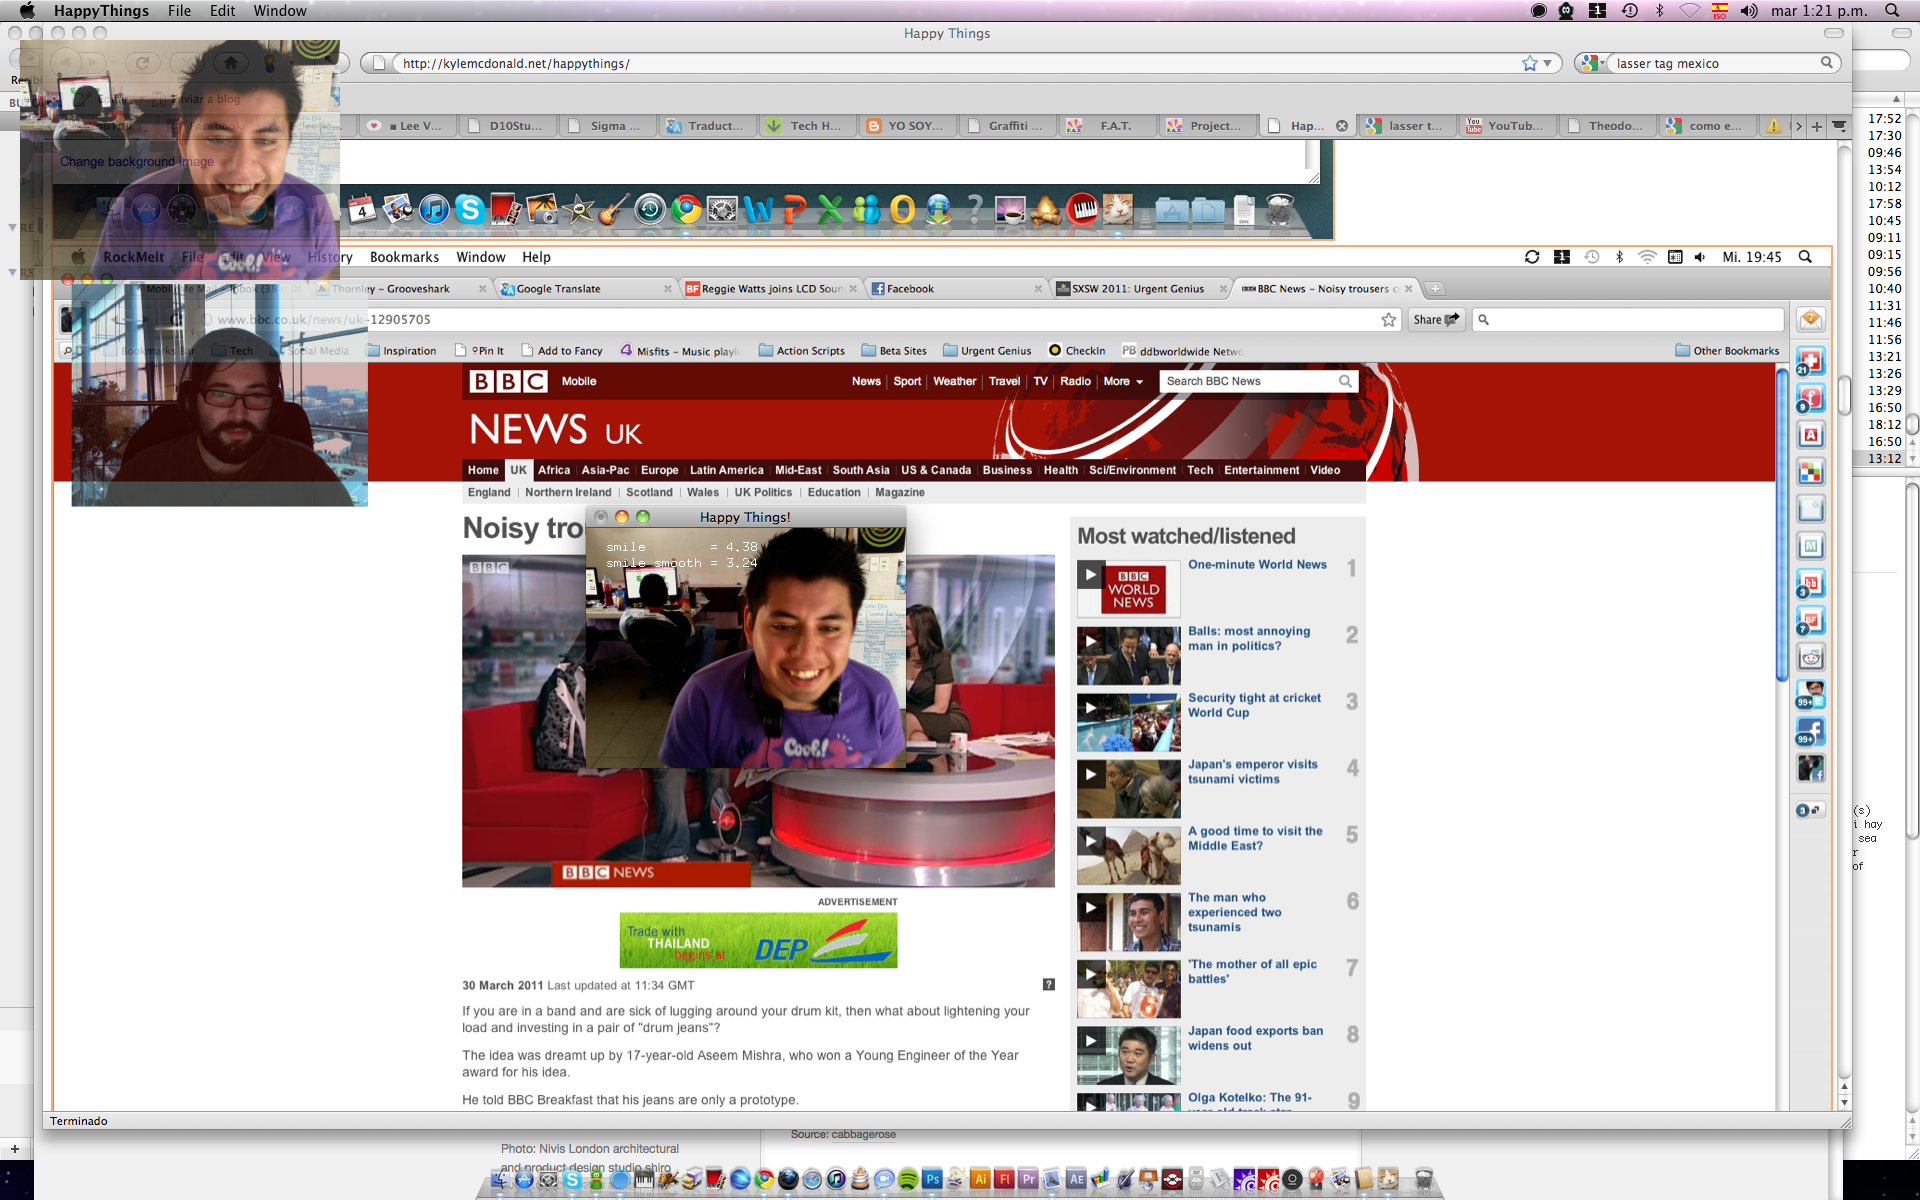1920x1200 pixels.
Task: Switch to the 'Theodo...' tab
Action: click(x=1606, y=126)
